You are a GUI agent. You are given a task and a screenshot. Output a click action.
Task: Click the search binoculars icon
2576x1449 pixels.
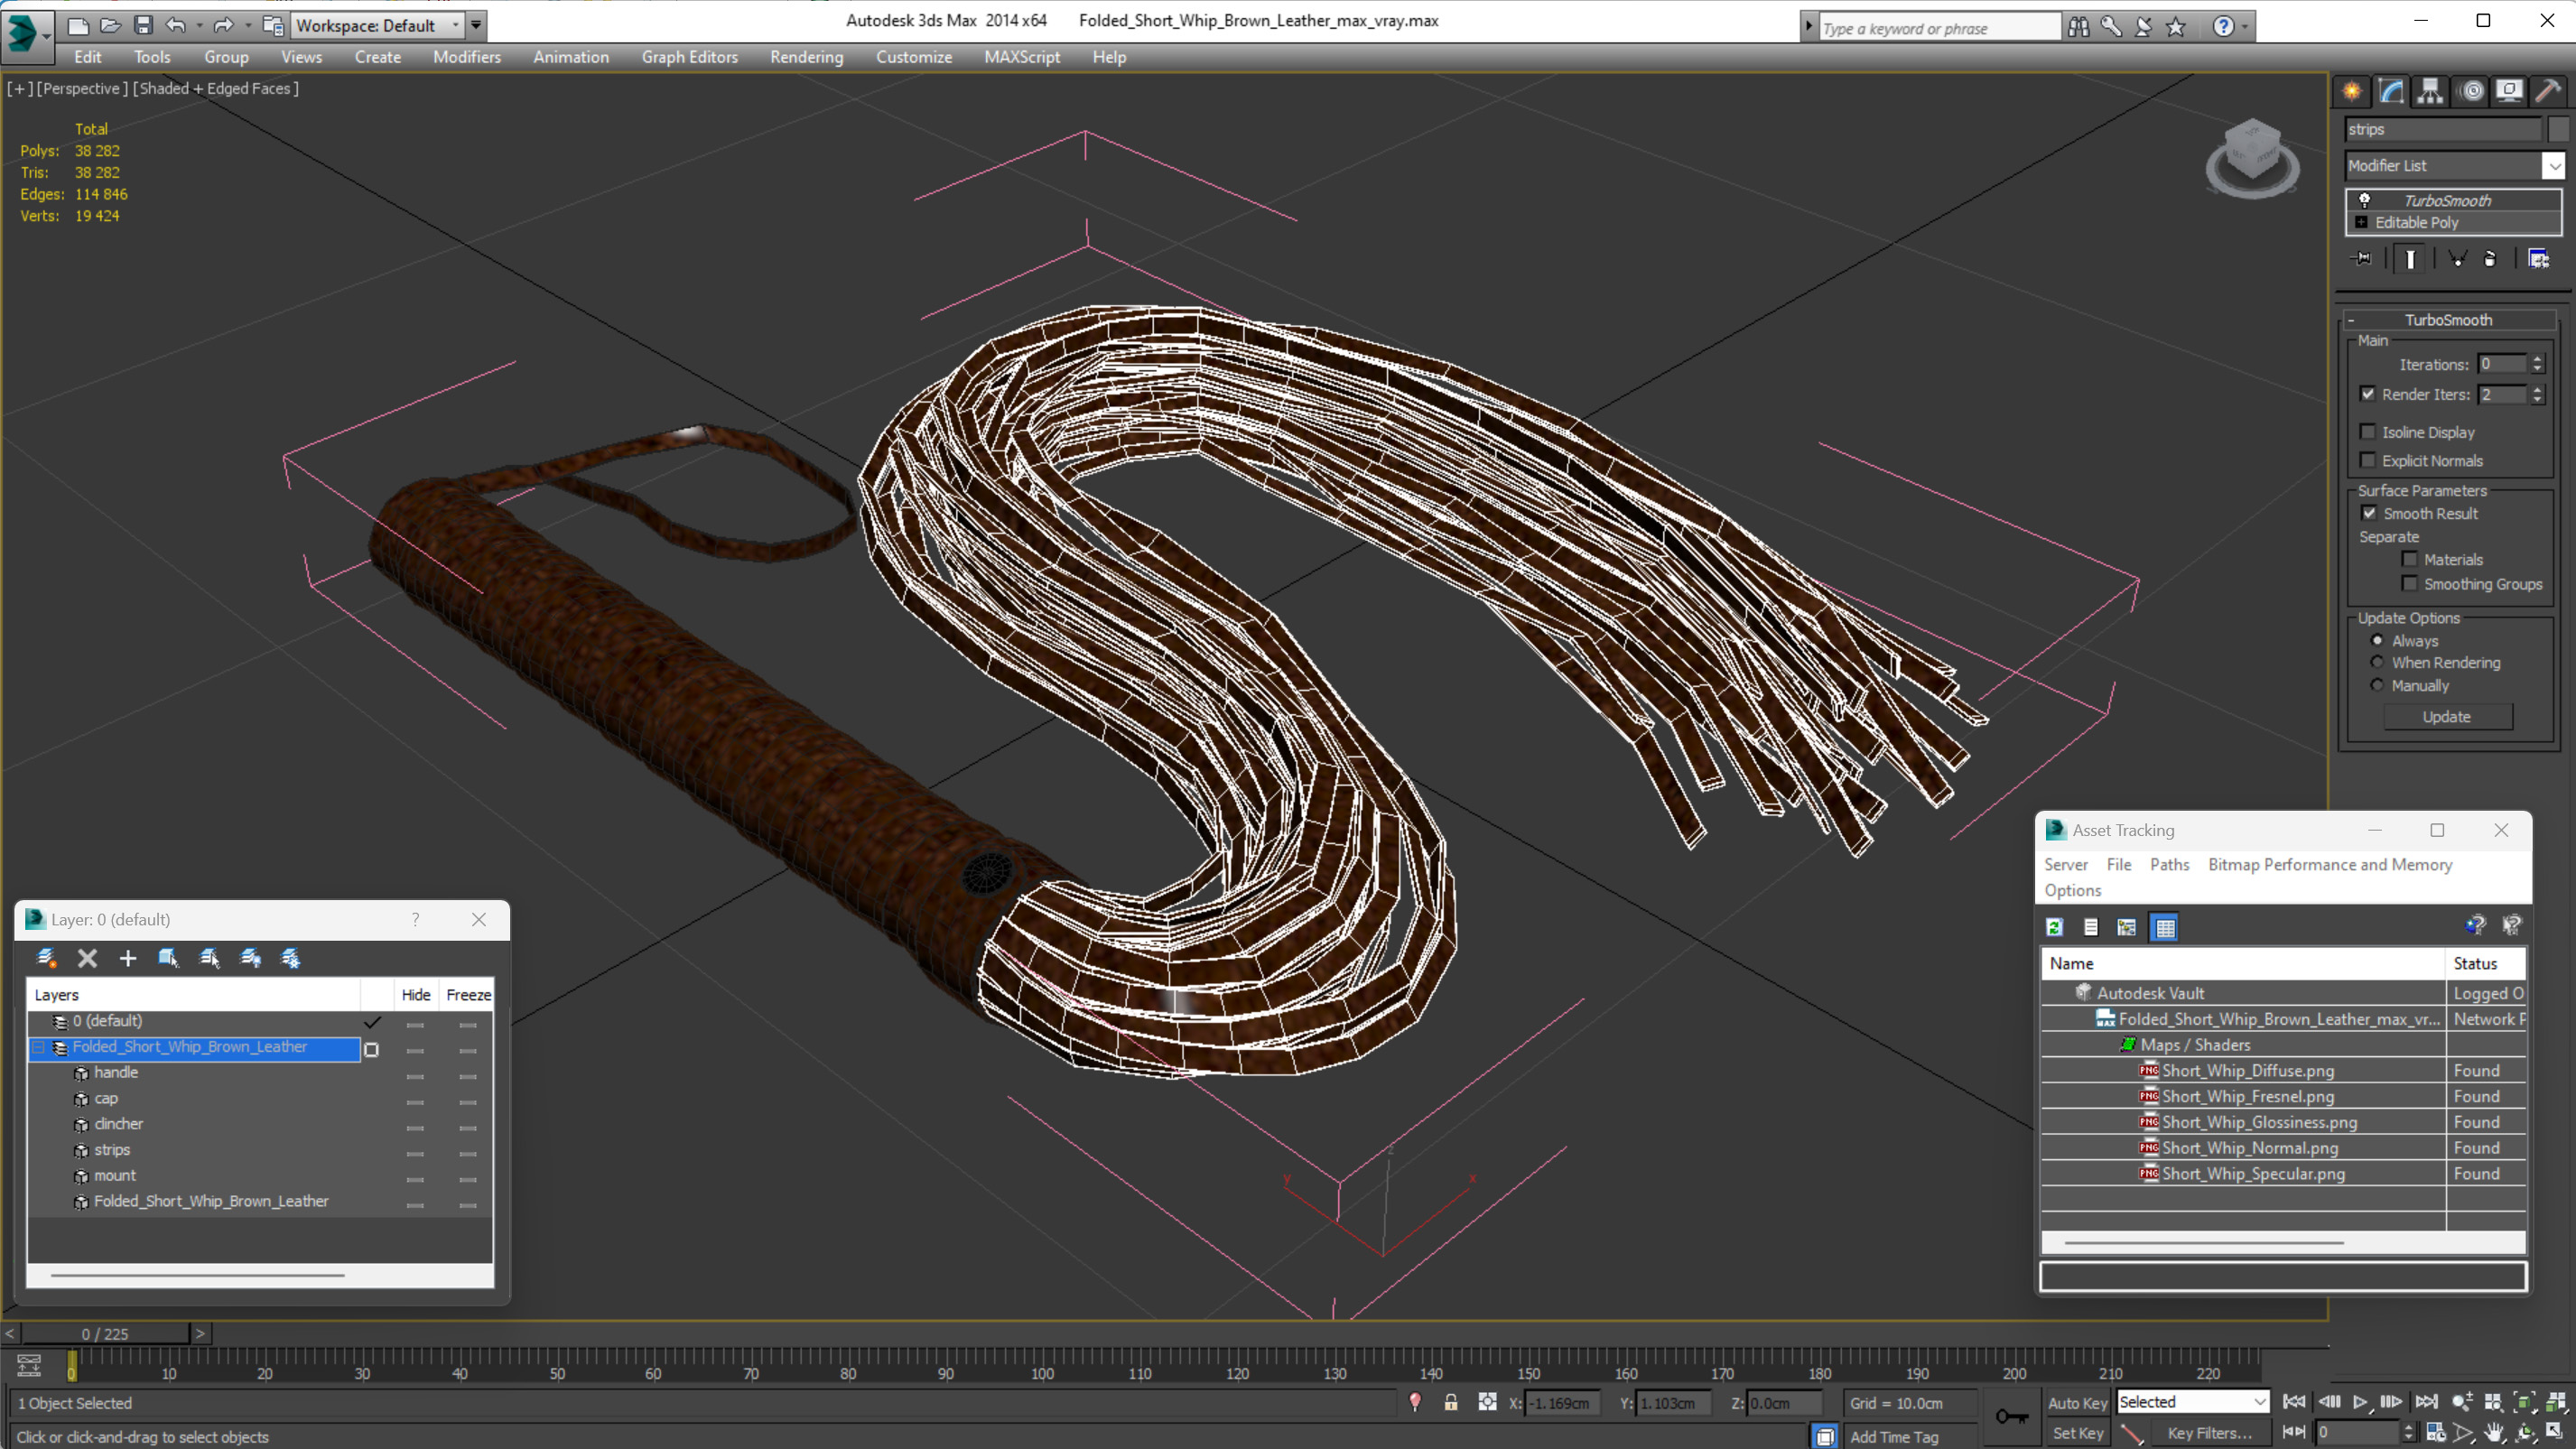pyautogui.click(x=2078, y=27)
